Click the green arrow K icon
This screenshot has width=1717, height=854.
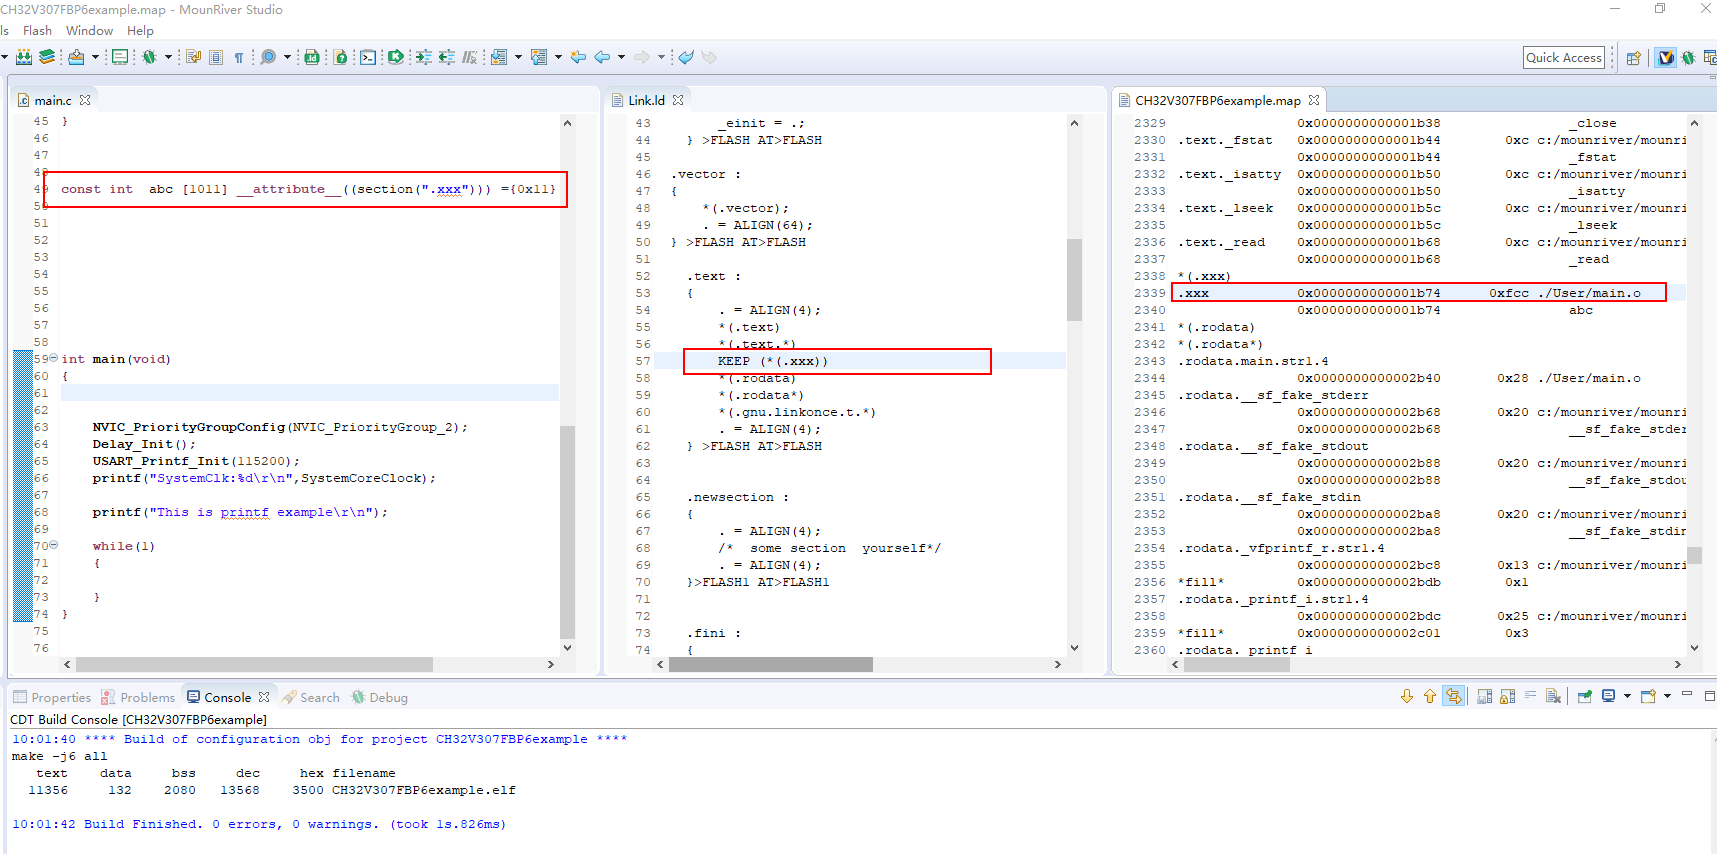(396, 57)
